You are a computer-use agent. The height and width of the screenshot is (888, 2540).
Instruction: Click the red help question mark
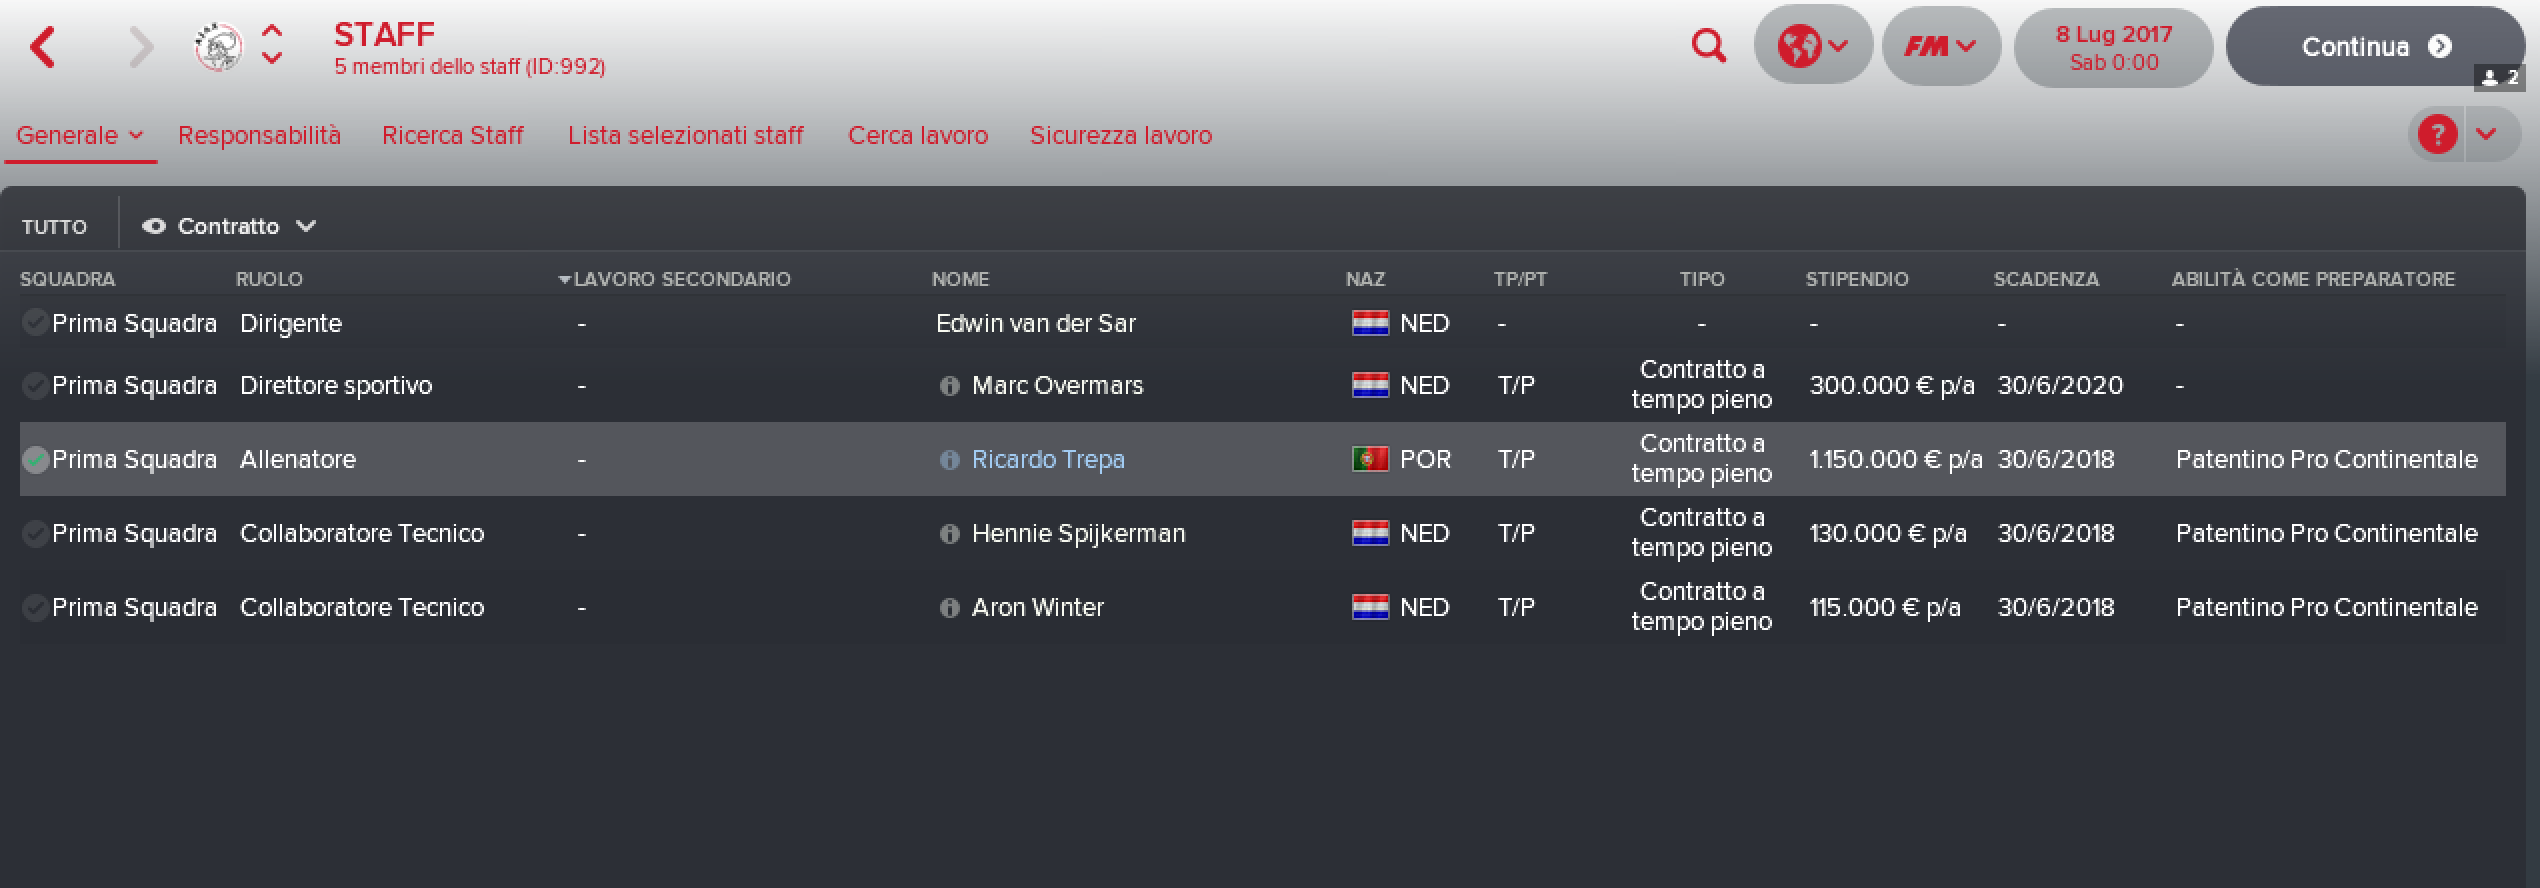click(2437, 134)
